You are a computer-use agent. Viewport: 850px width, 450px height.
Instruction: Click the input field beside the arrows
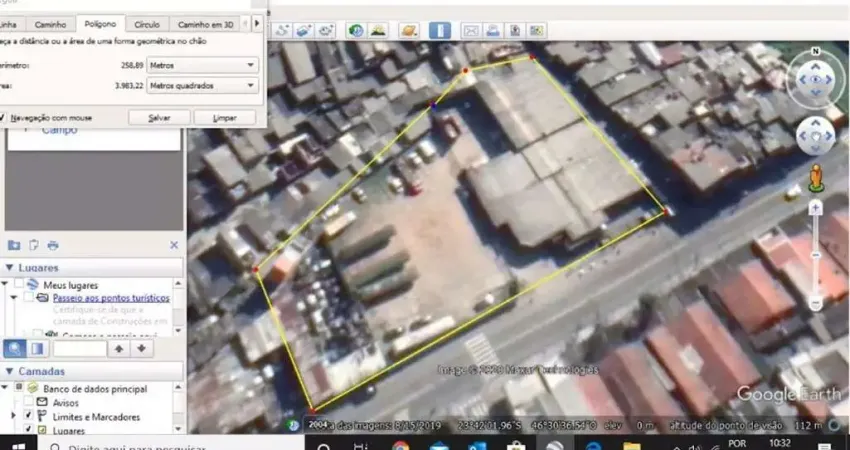click(x=80, y=349)
